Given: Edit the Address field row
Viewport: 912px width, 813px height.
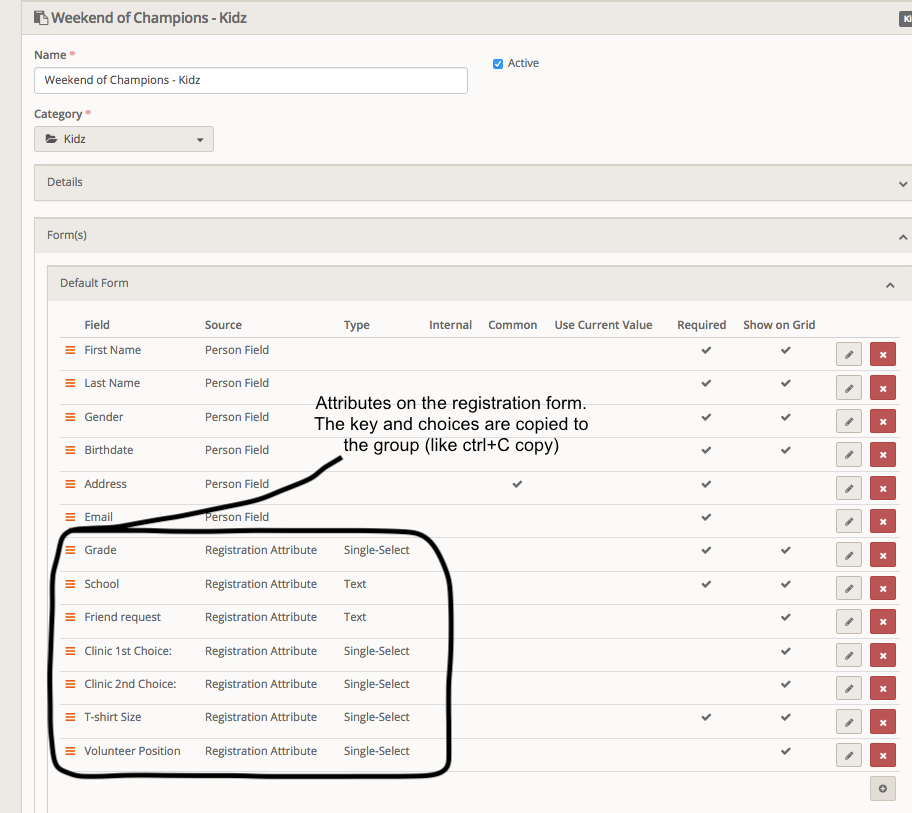Looking at the screenshot, I should coord(848,488).
